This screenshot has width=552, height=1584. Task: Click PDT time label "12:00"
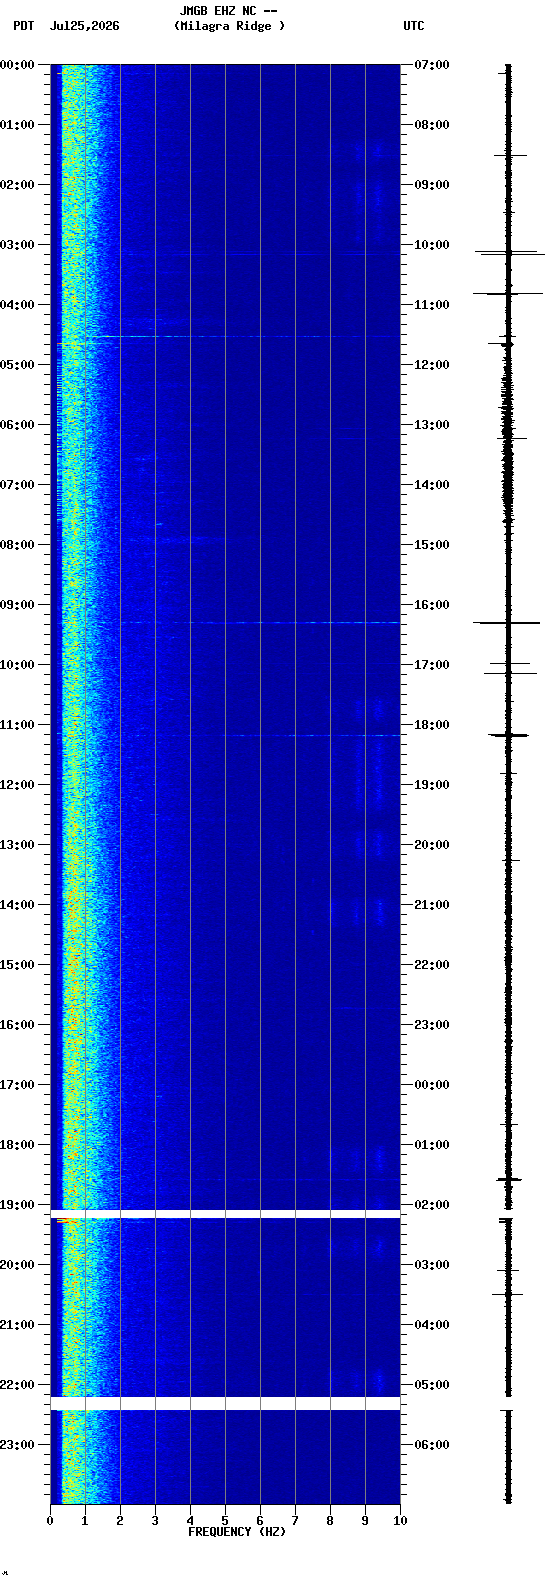point(17,785)
